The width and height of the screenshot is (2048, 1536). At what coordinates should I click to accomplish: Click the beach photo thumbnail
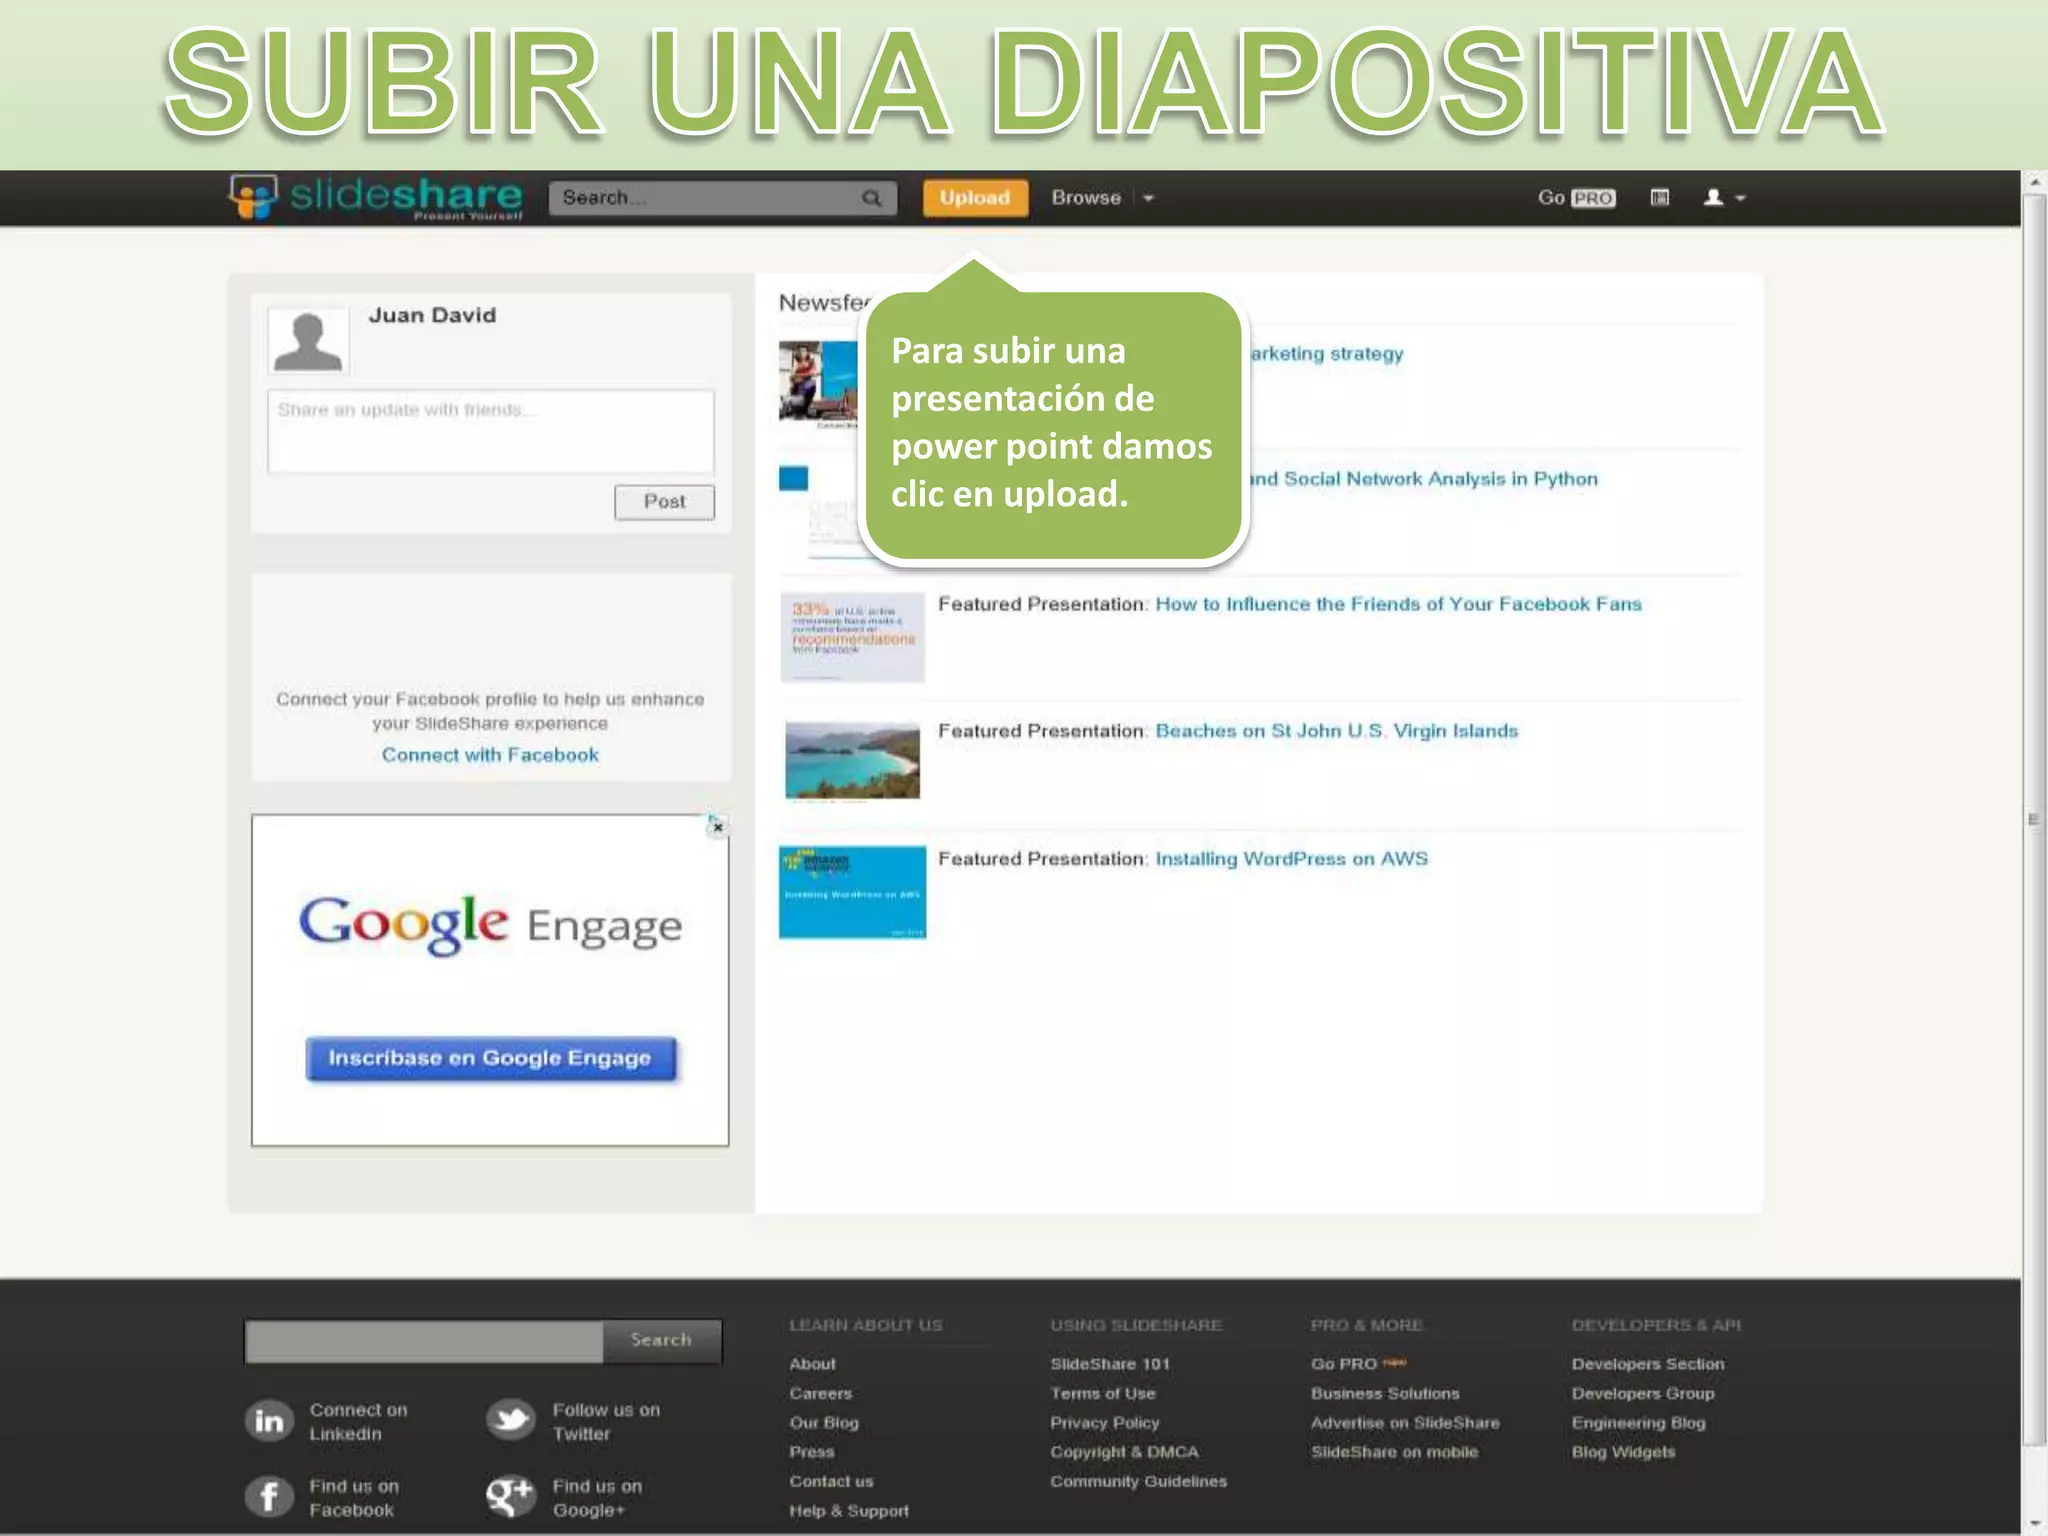coord(852,761)
